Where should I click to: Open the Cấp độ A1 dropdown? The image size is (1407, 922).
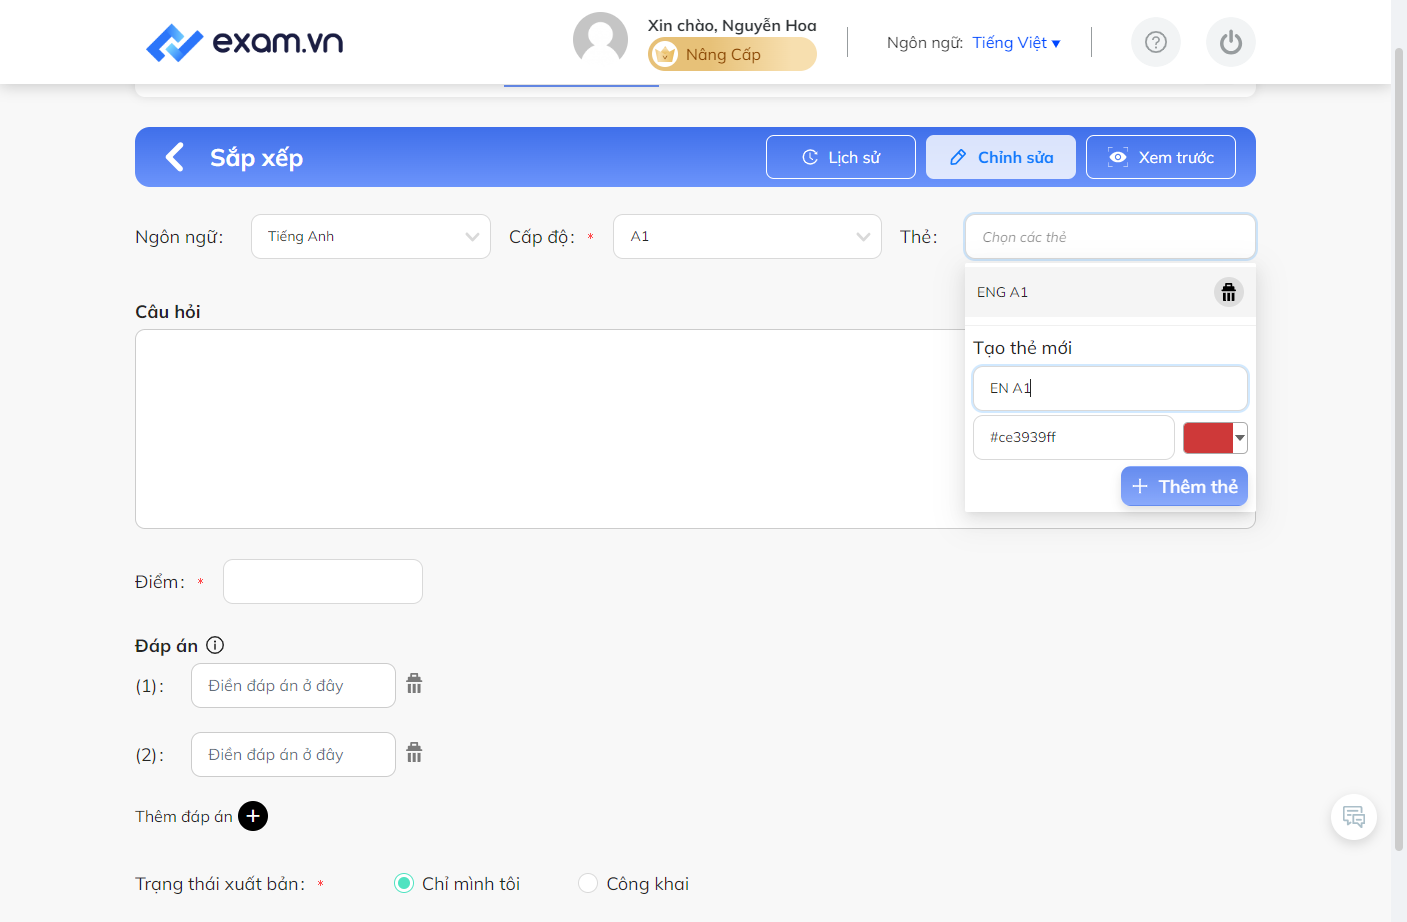pyautogui.click(x=747, y=236)
